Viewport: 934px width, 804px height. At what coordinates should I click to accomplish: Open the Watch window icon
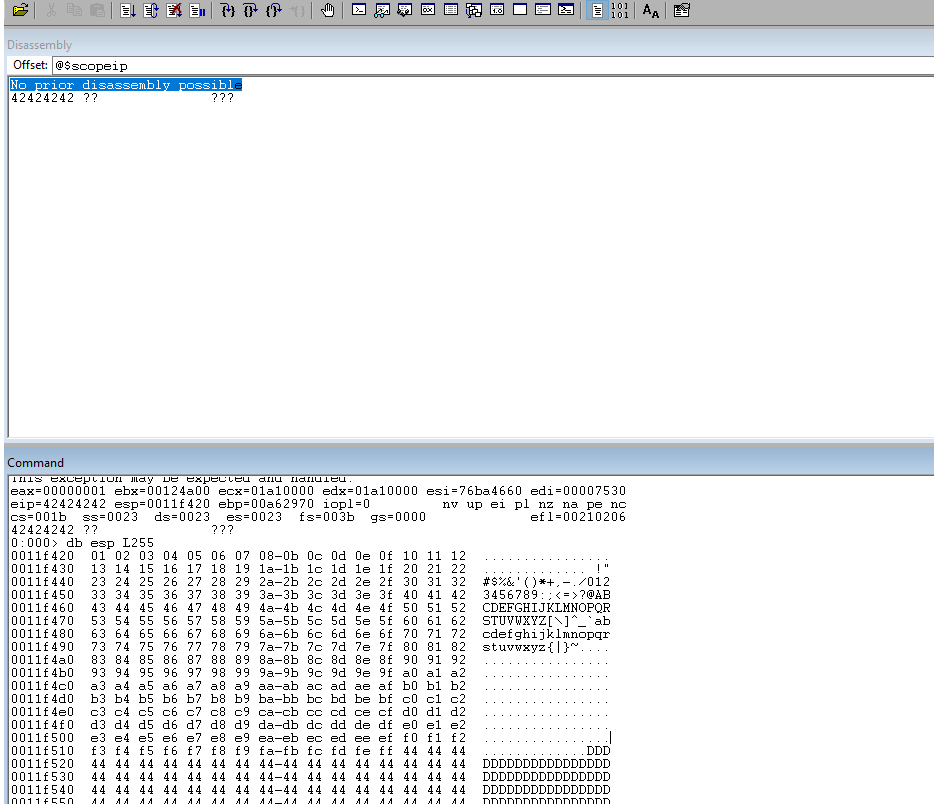pos(382,11)
